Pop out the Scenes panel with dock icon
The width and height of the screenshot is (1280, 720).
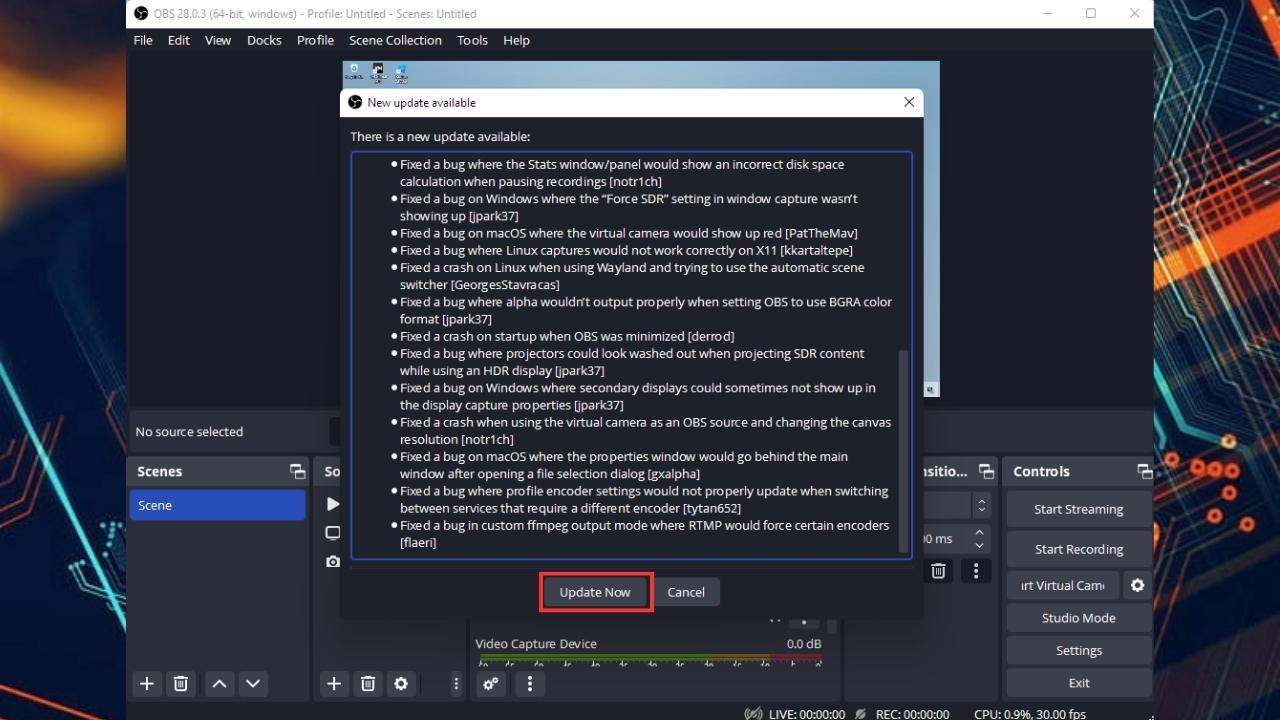(297, 470)
